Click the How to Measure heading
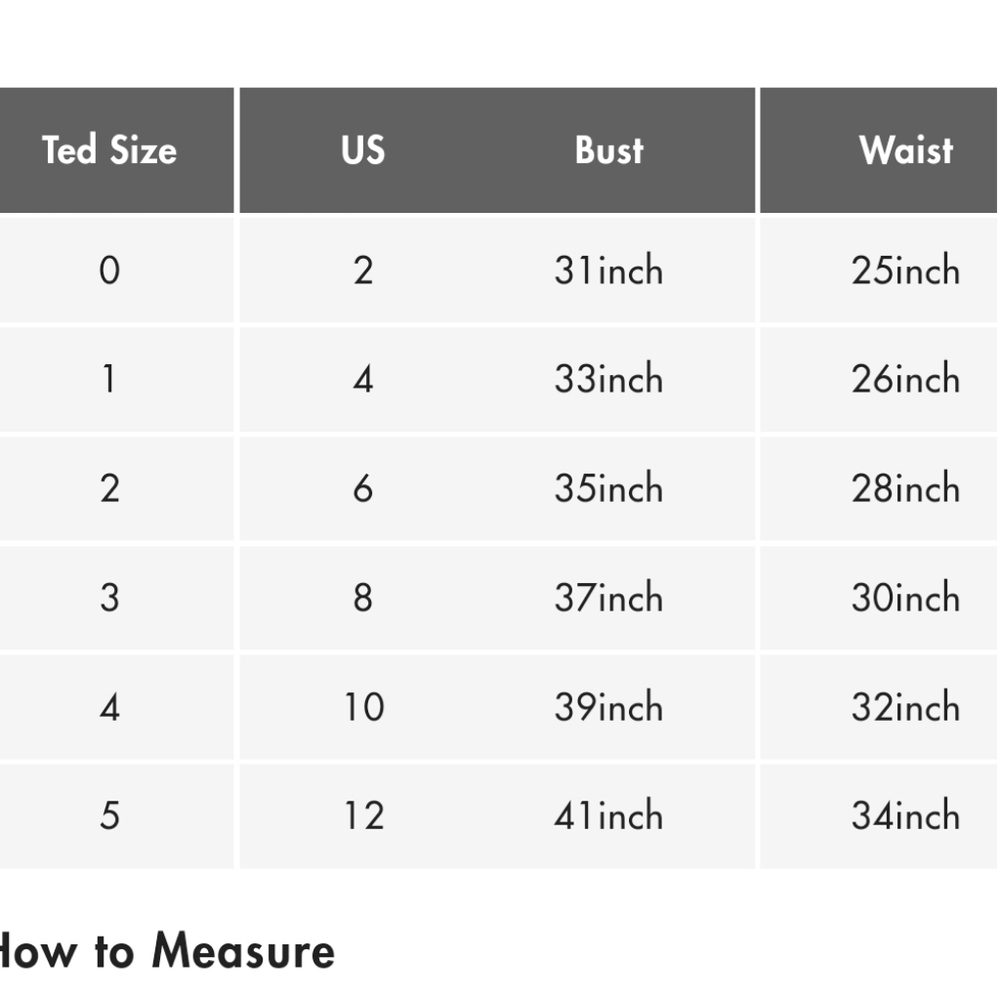Image resolution: width=1000 pixels, height=1000 pixels. click(167, 950)
